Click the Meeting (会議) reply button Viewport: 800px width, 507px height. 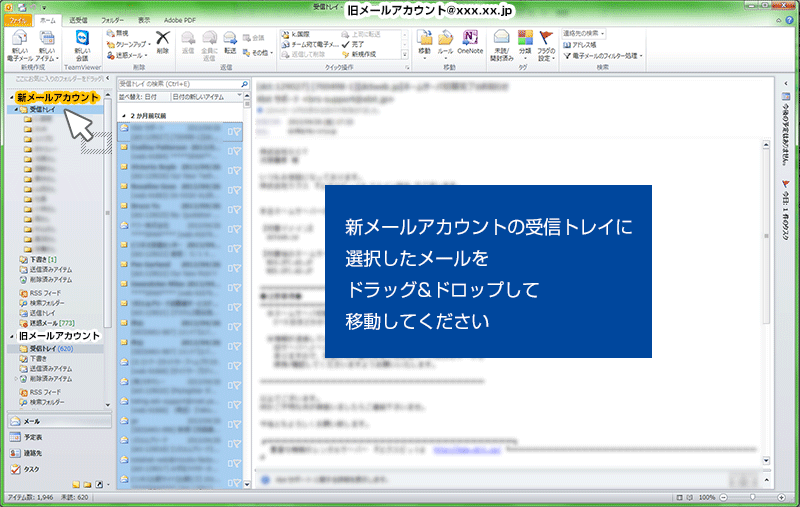254,38
